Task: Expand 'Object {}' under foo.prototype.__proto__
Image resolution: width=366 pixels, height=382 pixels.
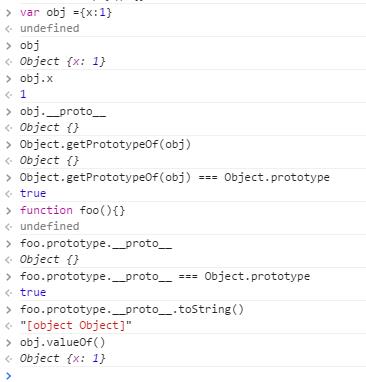Action: tap(49, 260)
